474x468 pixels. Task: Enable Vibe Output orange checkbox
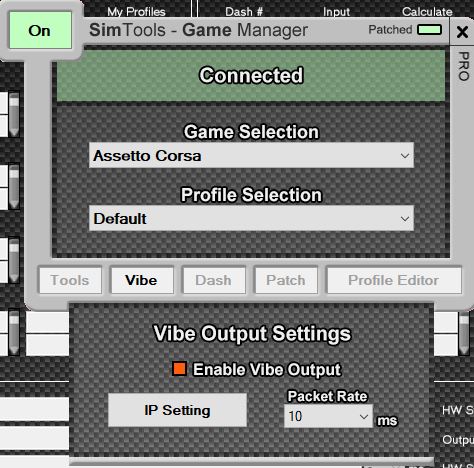coord(179,369)
